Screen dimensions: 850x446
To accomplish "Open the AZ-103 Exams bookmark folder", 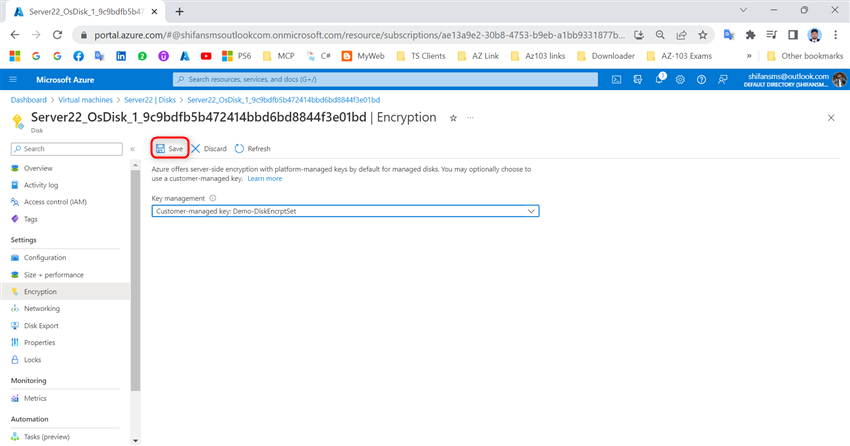I will coord(679,56).
